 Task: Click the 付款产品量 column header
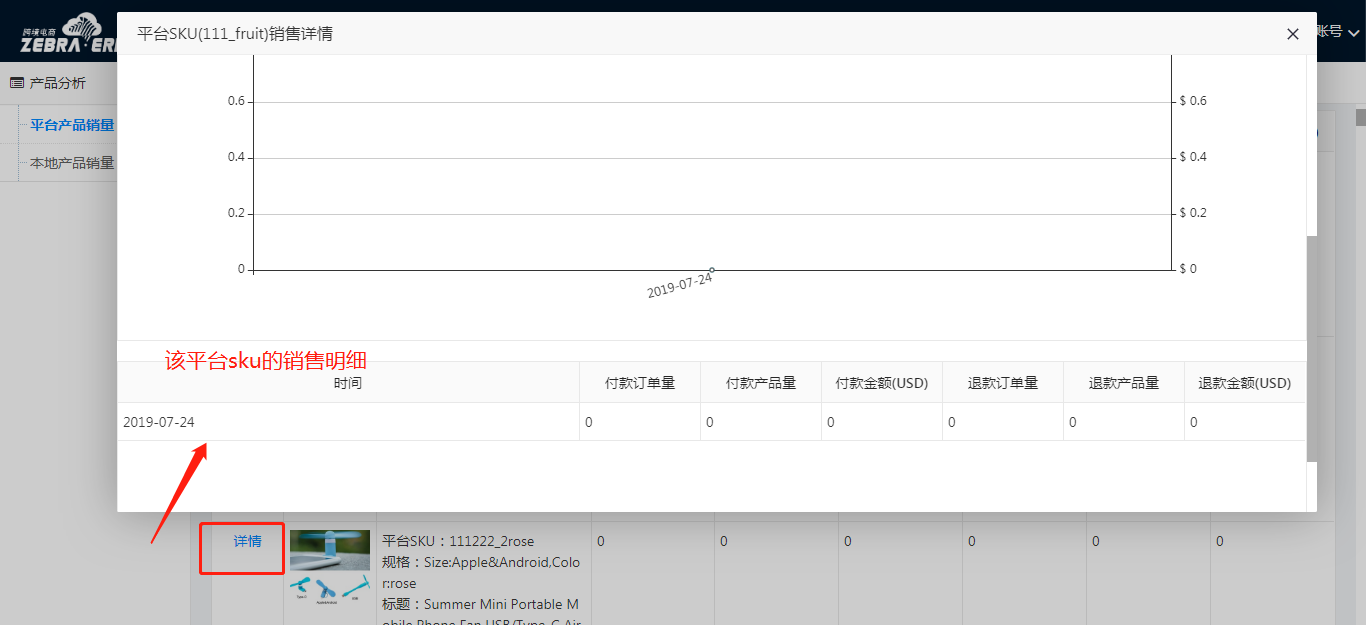tap(761, 383)
